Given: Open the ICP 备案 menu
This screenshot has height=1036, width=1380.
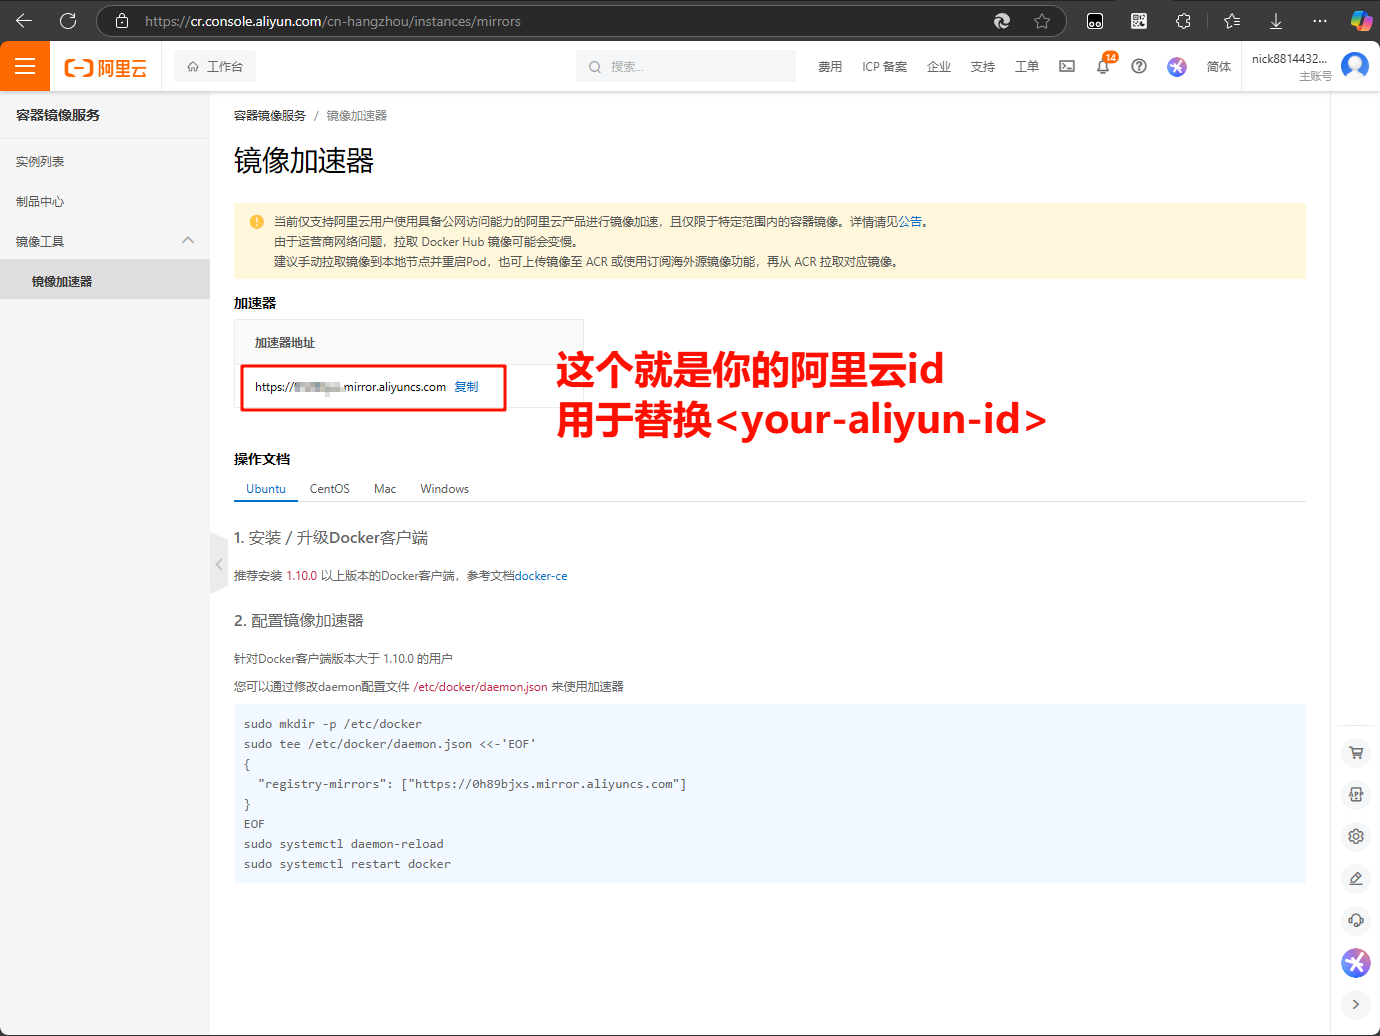Looking at the screenshot, I should click(x=884, y=67).
